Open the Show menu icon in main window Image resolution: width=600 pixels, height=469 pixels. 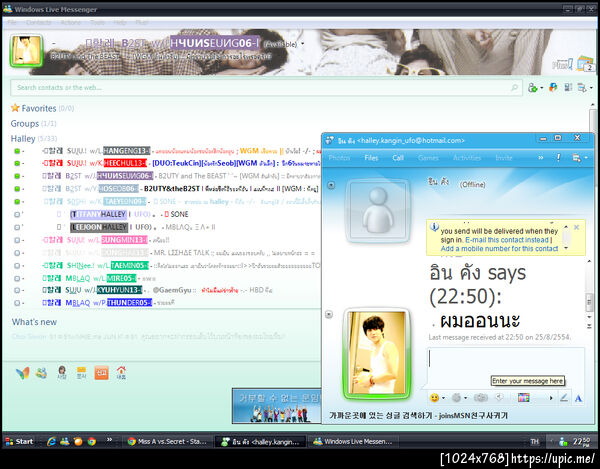[x=584, y=88]
